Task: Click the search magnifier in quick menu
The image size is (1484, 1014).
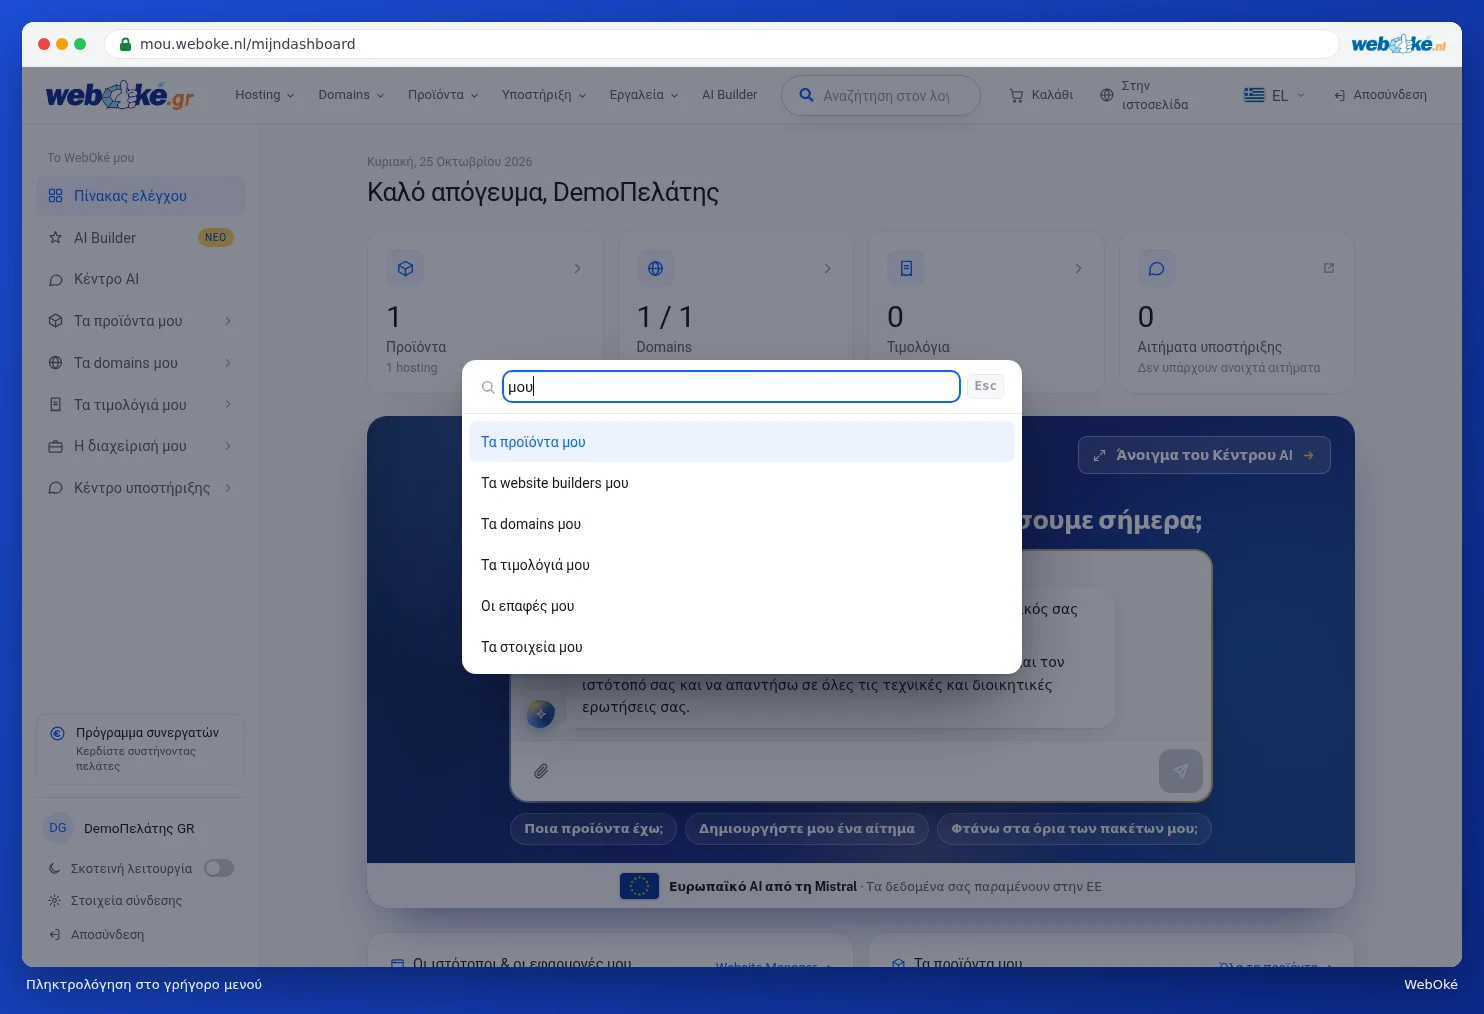Action: click(488, 387)
